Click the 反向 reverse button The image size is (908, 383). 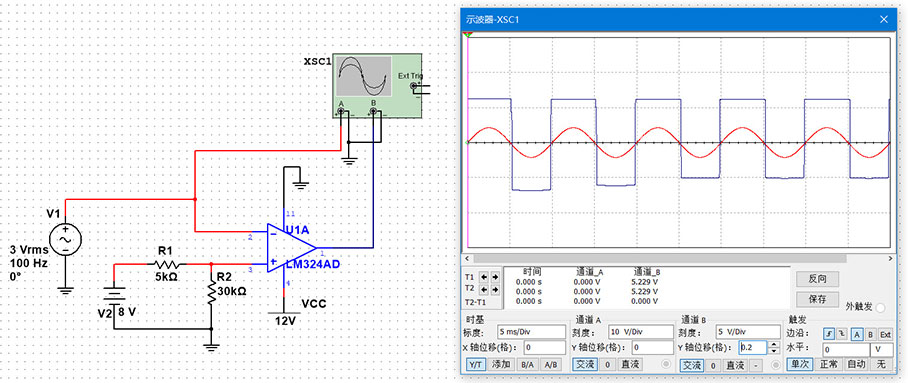pos(818,279)
